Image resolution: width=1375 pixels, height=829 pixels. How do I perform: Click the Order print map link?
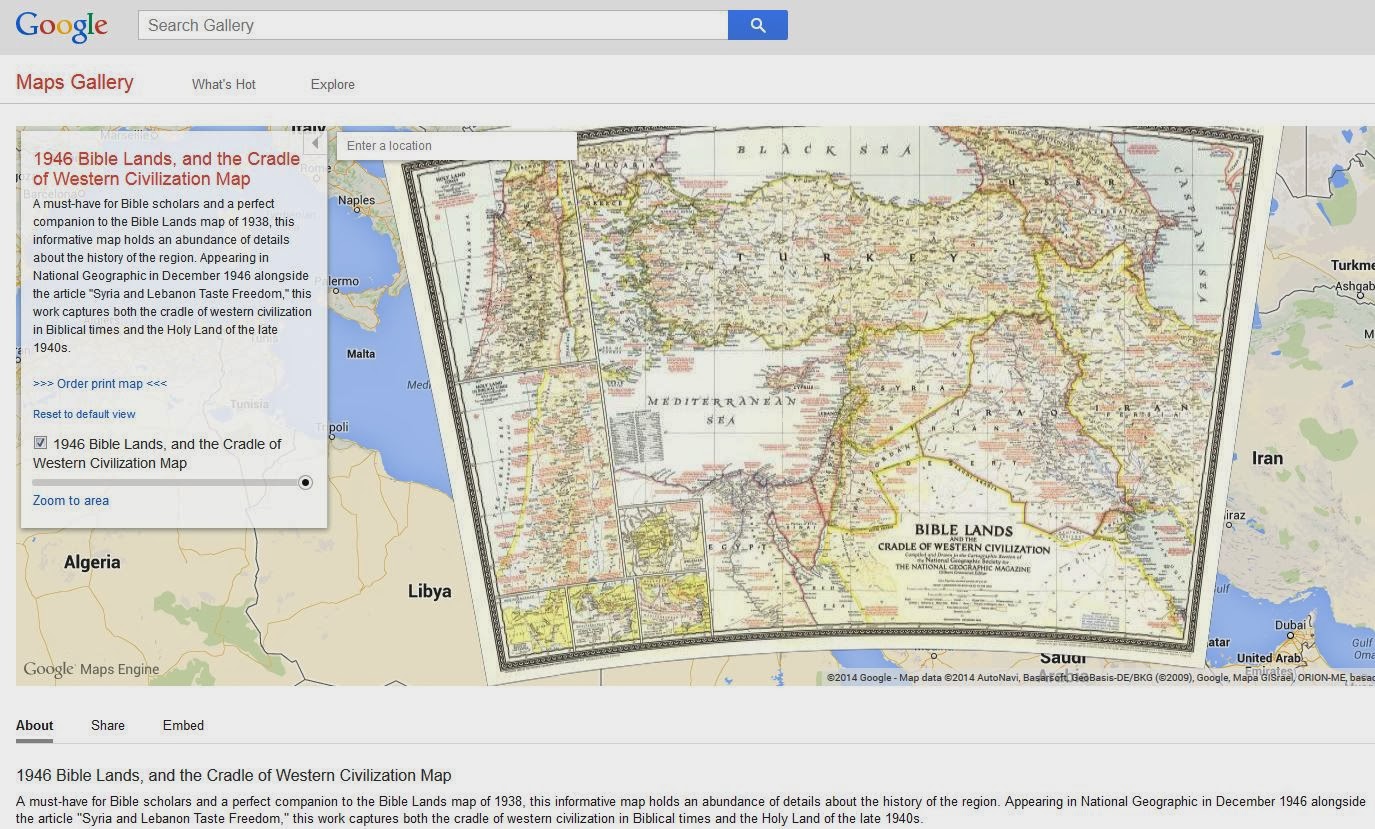click(x=99, y=383)
